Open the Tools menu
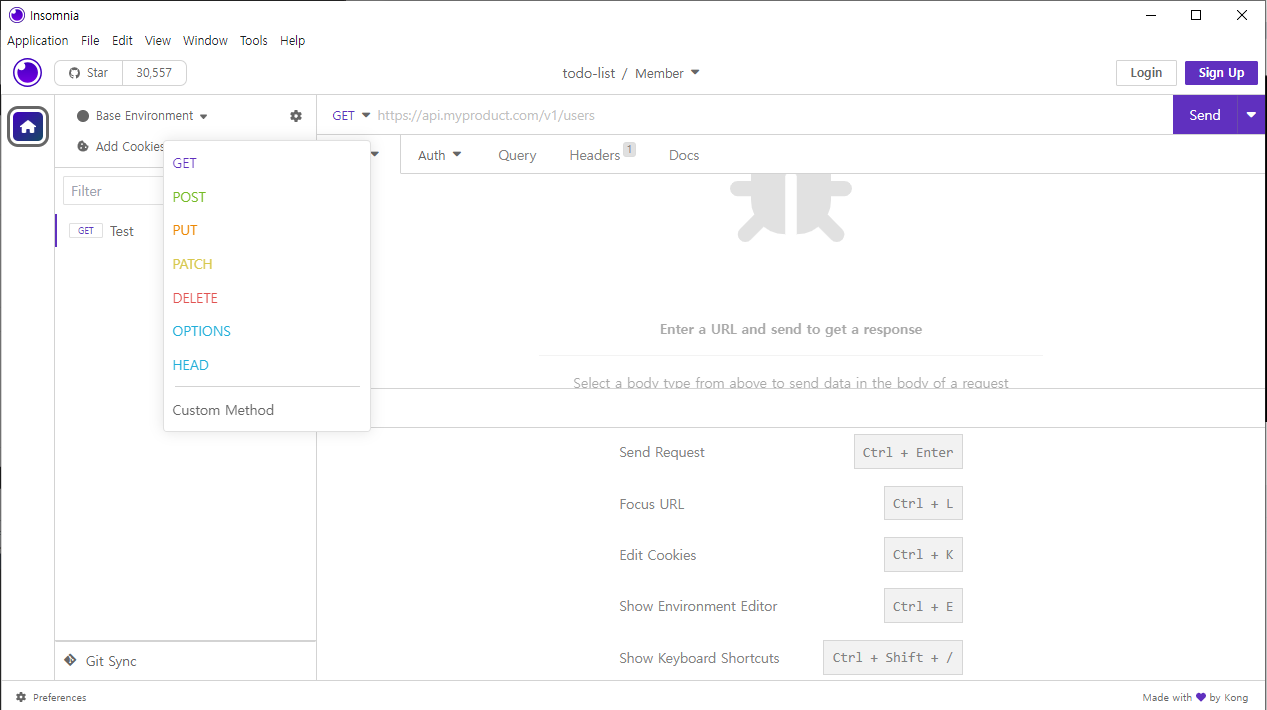The image size is (1267, 710). point(254,41)
